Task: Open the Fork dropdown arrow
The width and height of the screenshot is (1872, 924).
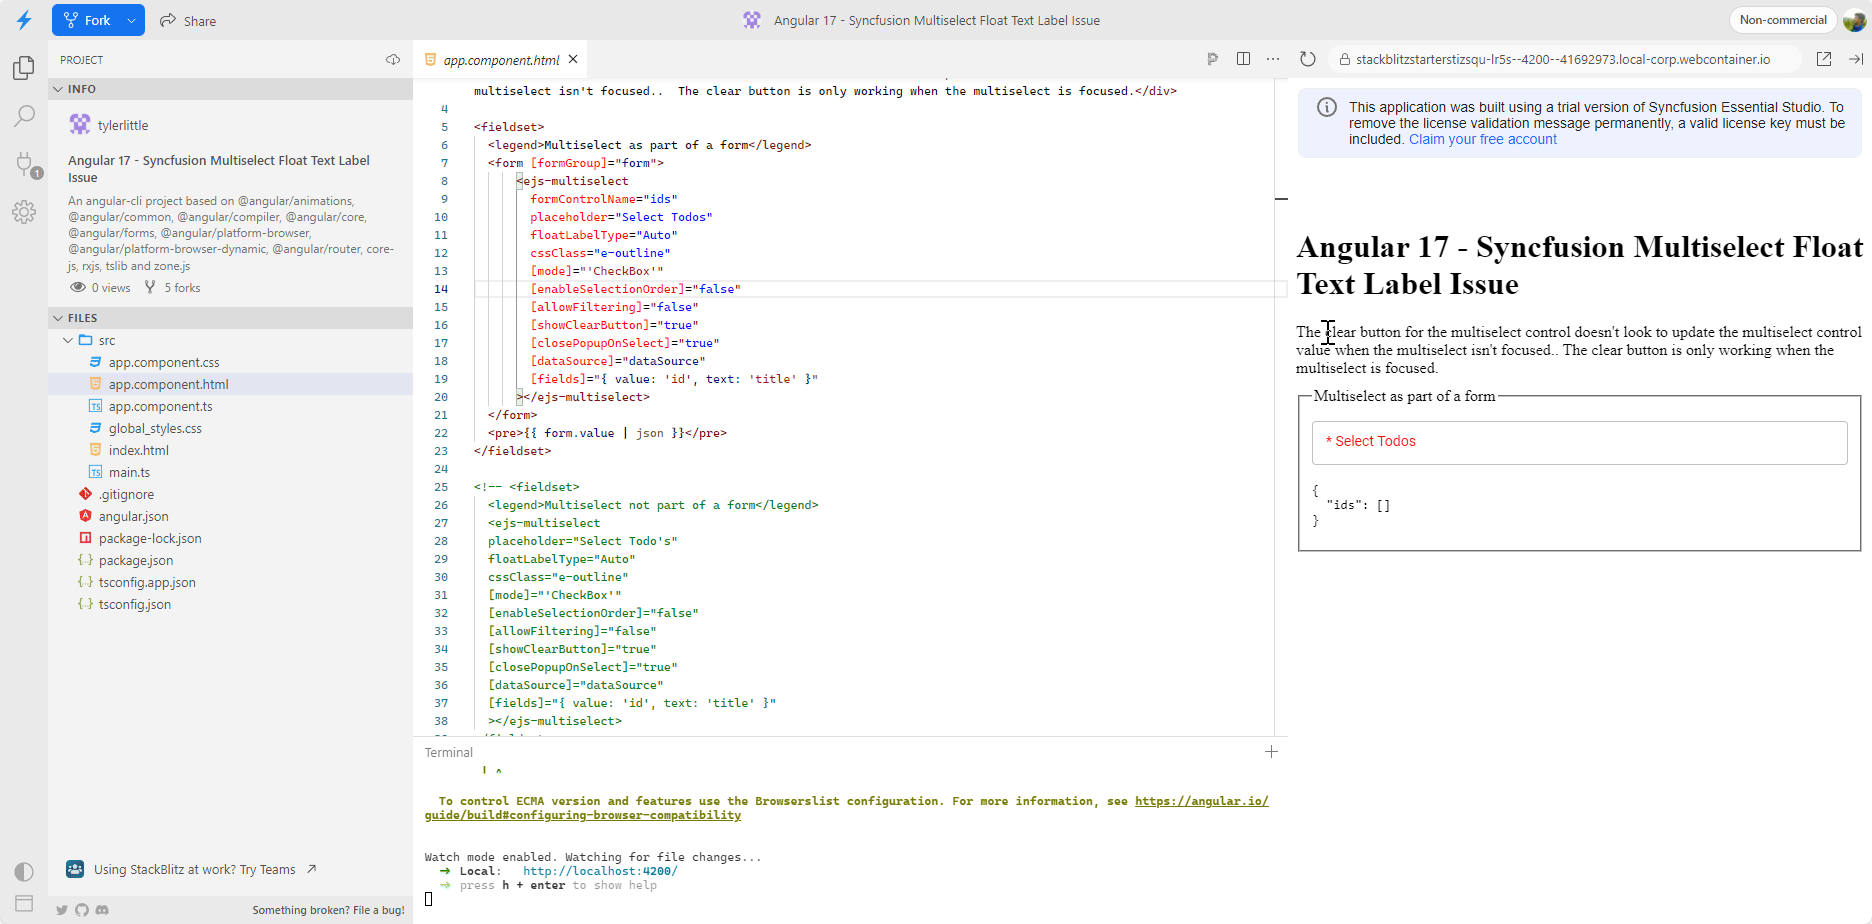Action: tap(131, 20)
